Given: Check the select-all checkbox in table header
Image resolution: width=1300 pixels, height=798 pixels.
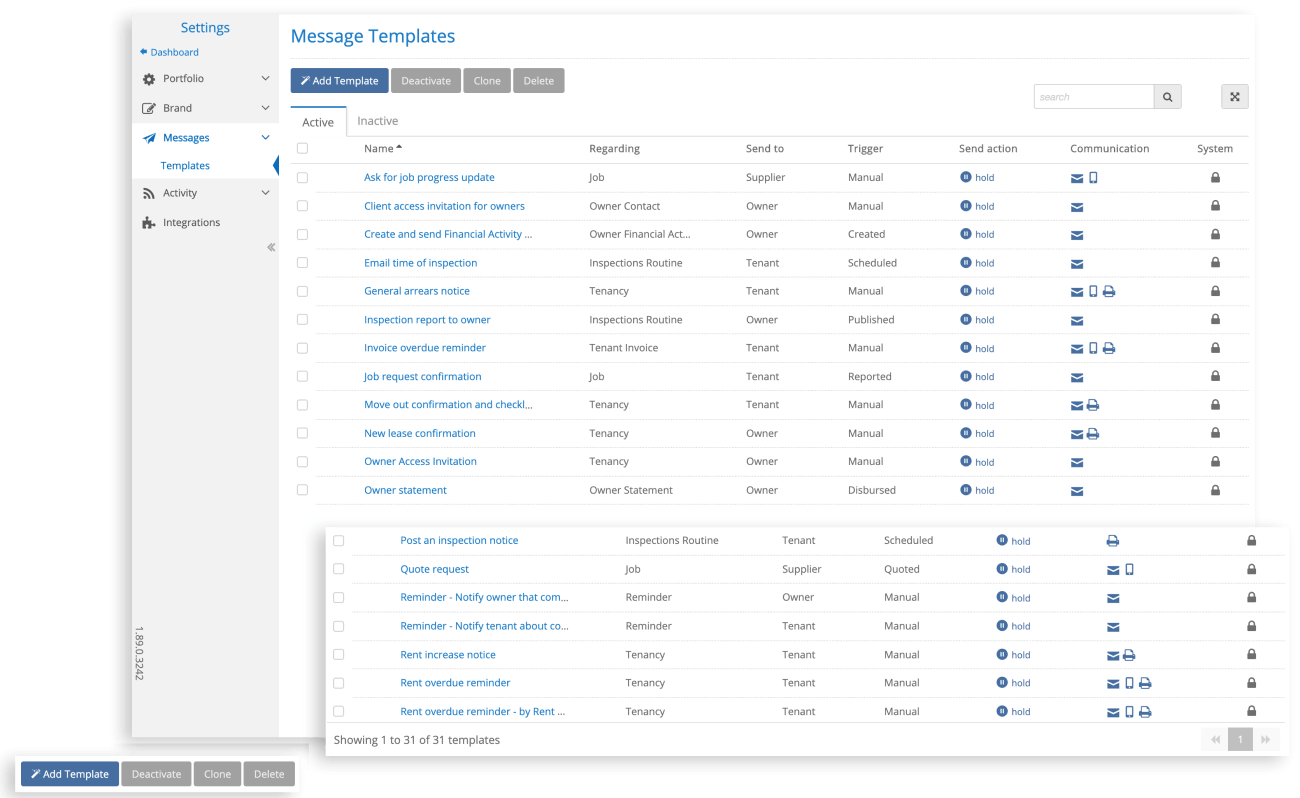Looking at the screenshot, I should [x=302, y=146].
